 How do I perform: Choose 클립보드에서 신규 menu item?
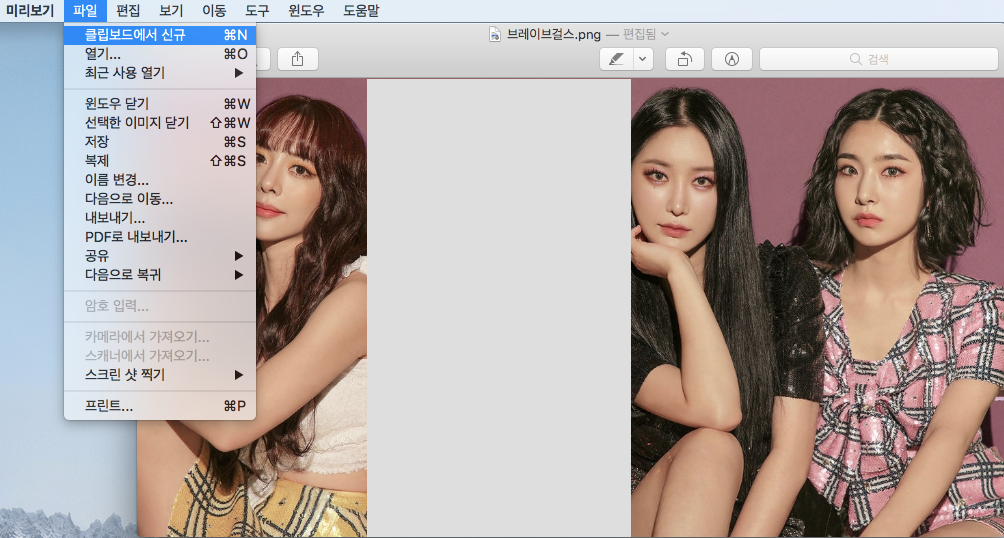pos(160,35)
